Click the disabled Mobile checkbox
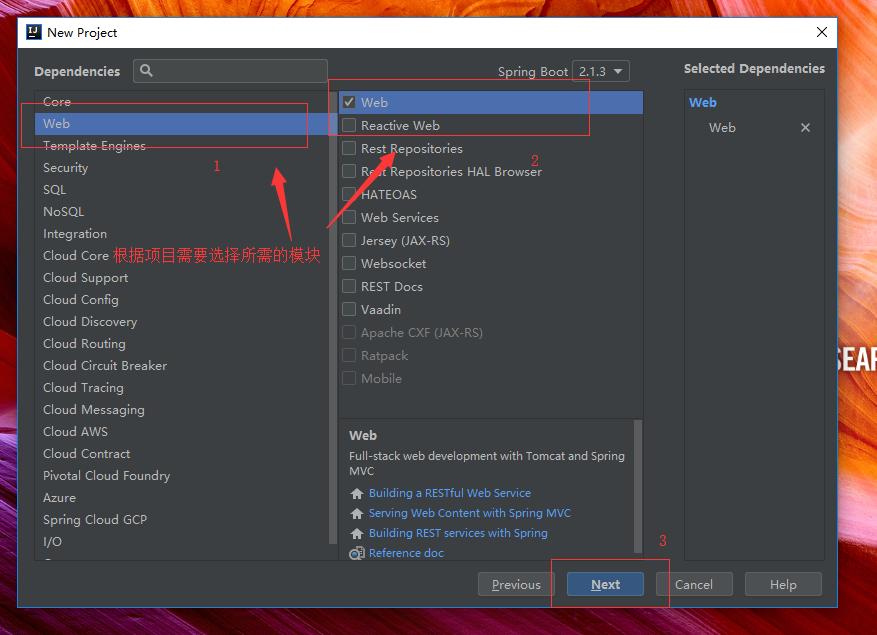 (349, 378)
